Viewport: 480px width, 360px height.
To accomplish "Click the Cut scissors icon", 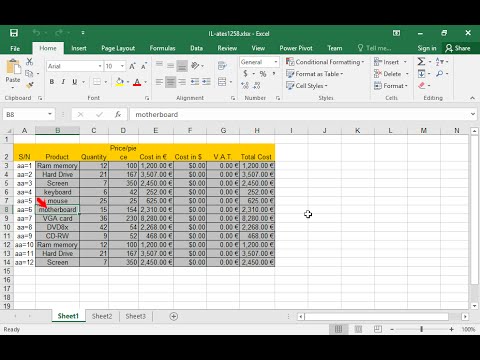I will [x=30, y=62].
